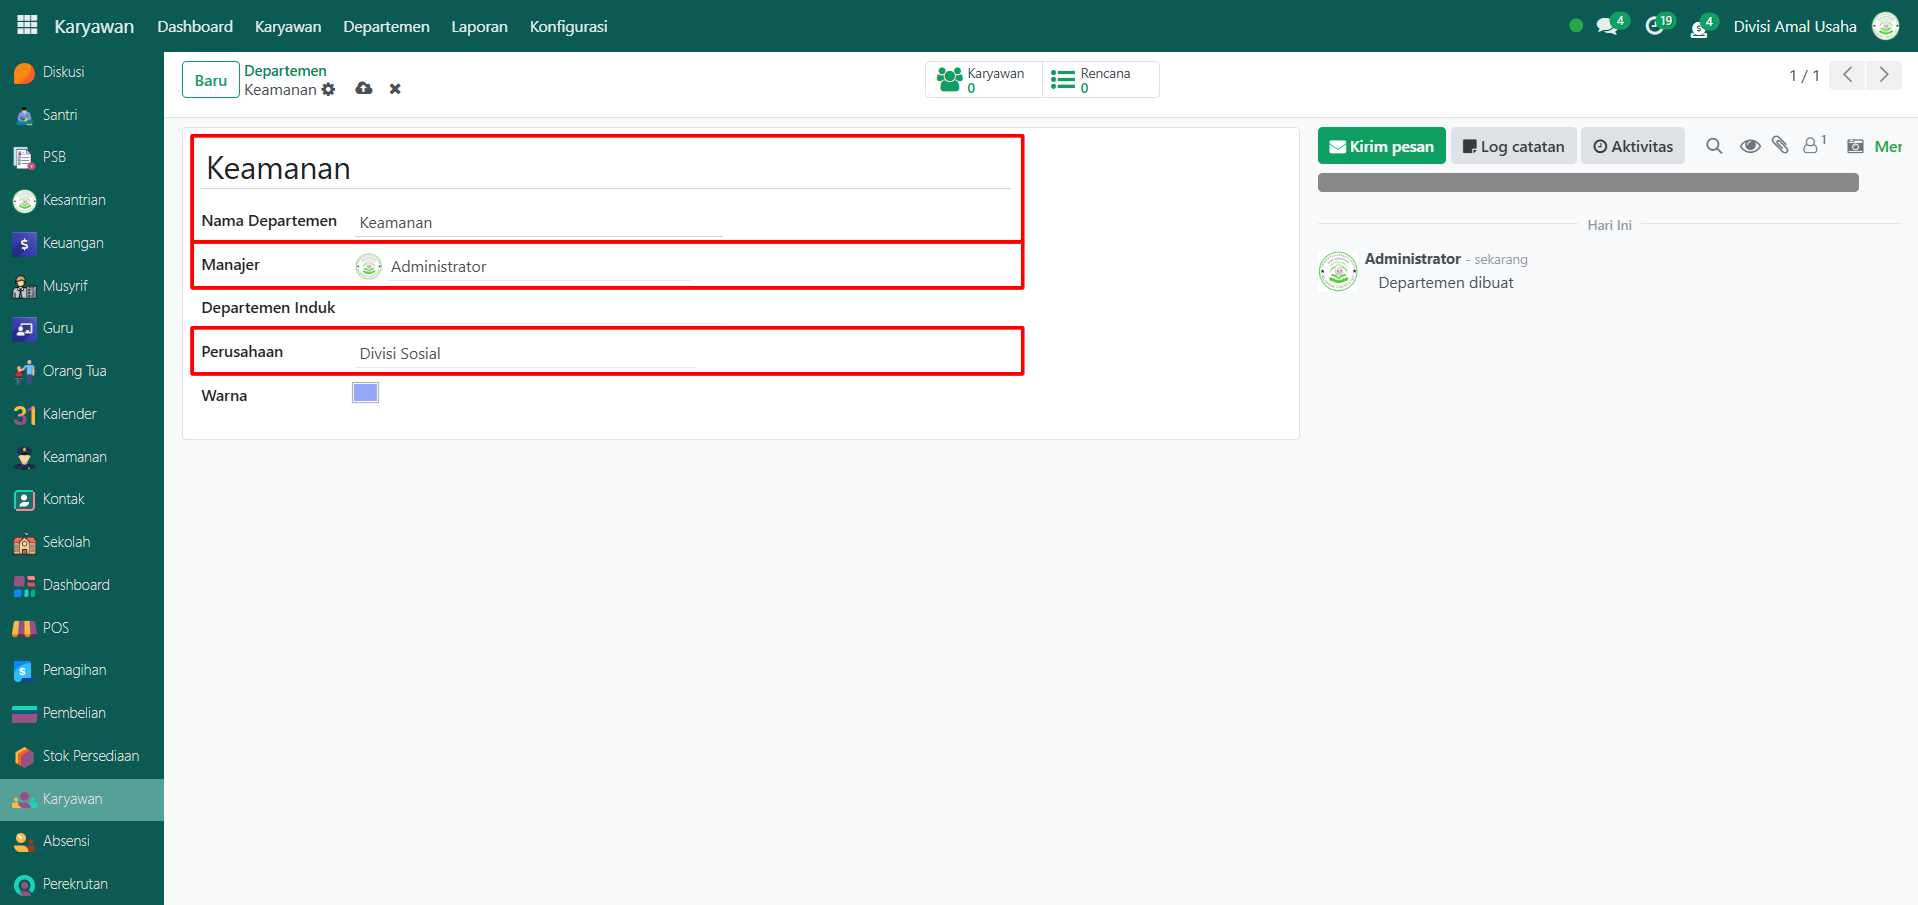Open the Perusahaan dropdown showing Divisi Sosial
Screen dimensions: 1918x905
click(x=530, y=353)
